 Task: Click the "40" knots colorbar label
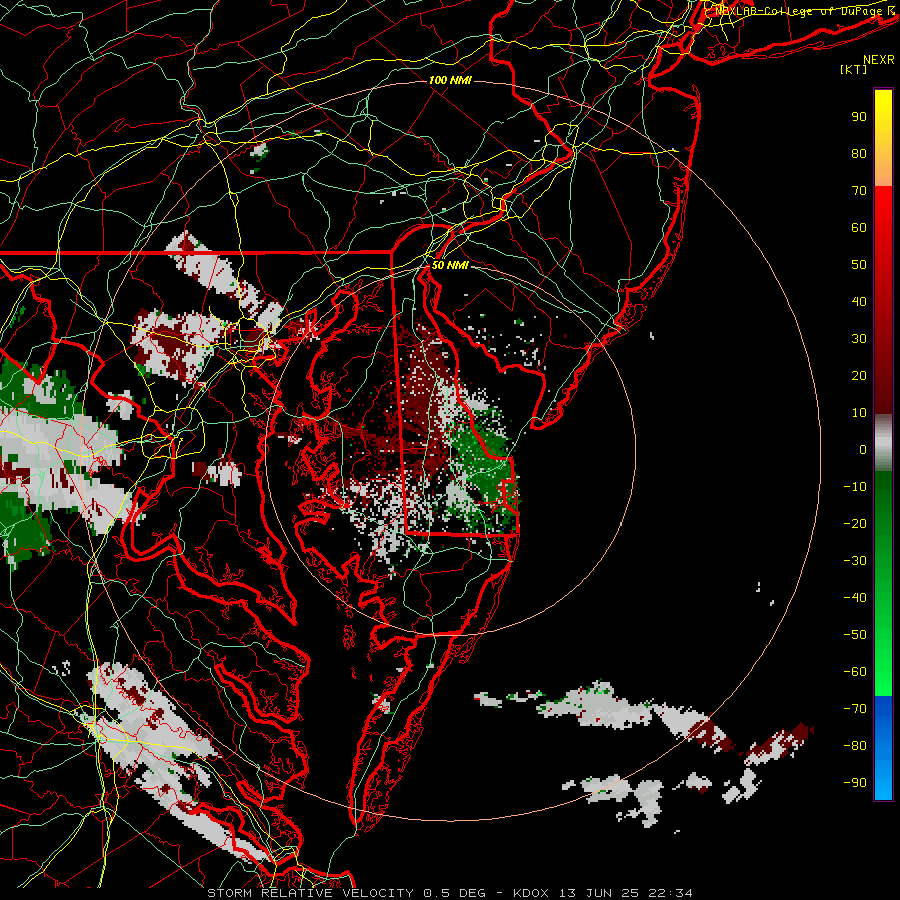click(859, 301)
